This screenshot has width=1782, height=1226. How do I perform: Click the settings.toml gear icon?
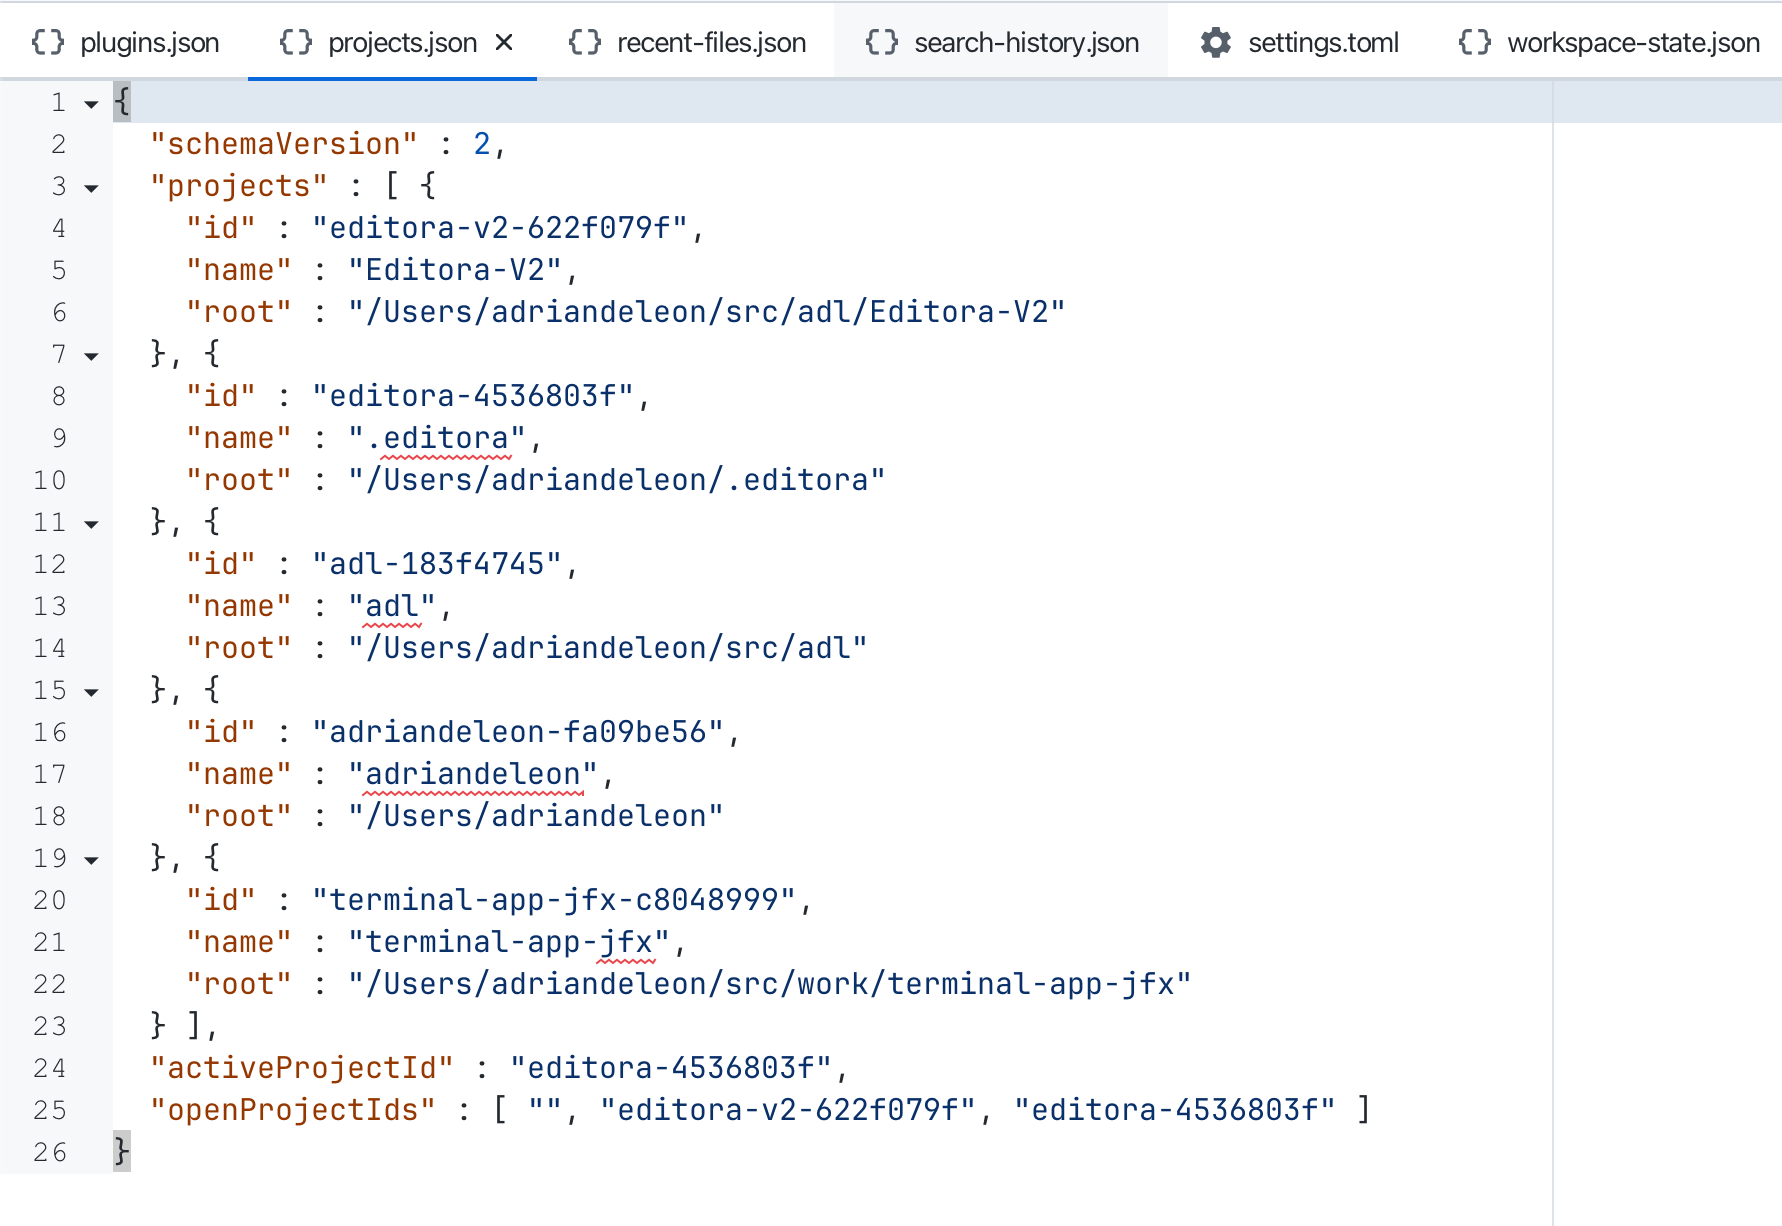click(1216, 42)
